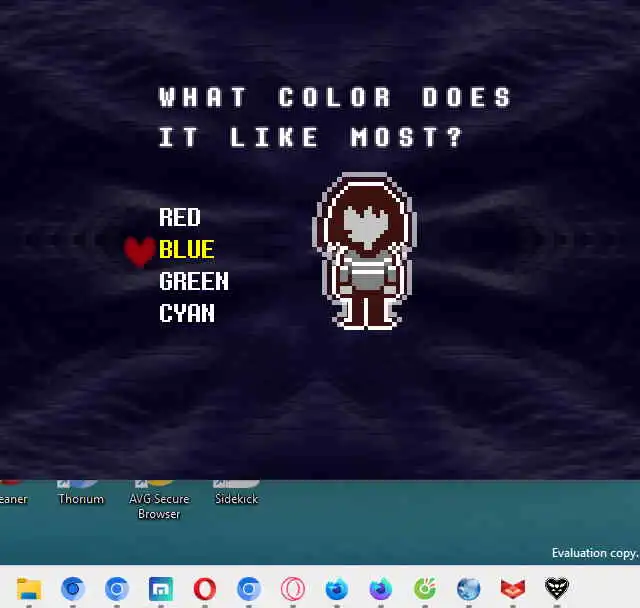Screen dimensions: 640x608
Task: Switch to the black-and-white dog game icon
Action: point(557,588)
